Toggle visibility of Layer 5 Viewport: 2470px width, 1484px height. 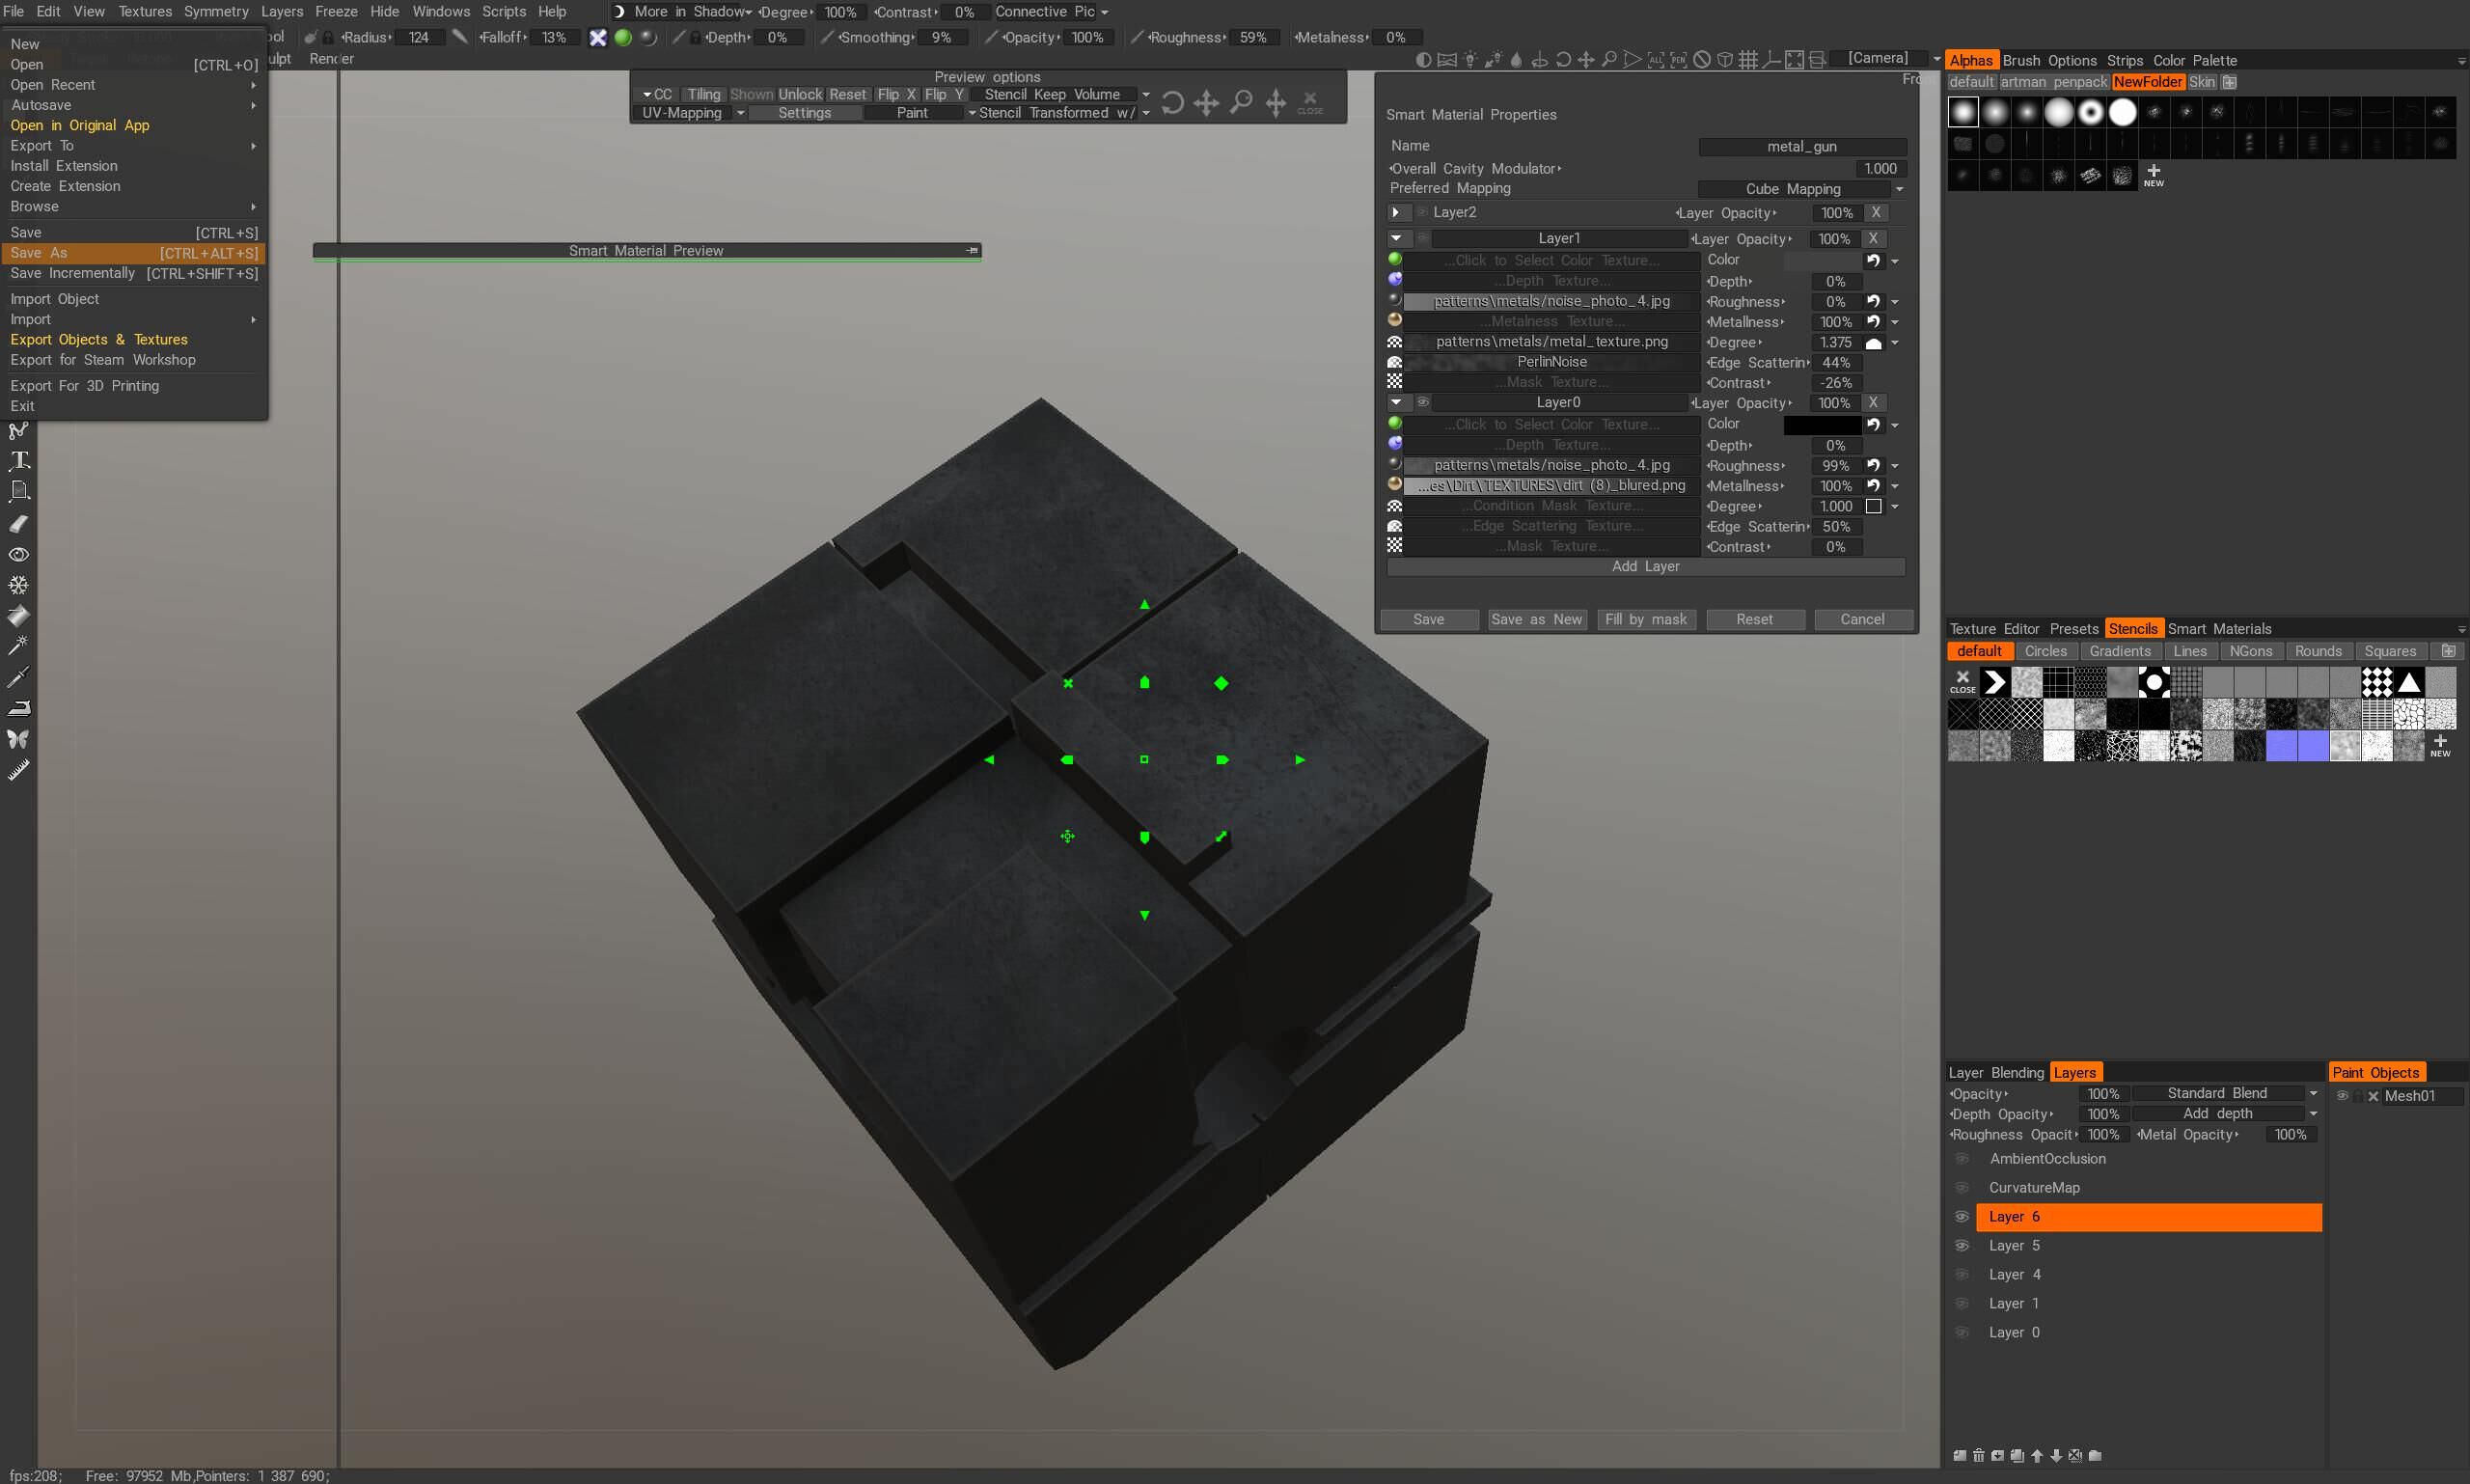pyautogui.click(x=1962, y=1246)
